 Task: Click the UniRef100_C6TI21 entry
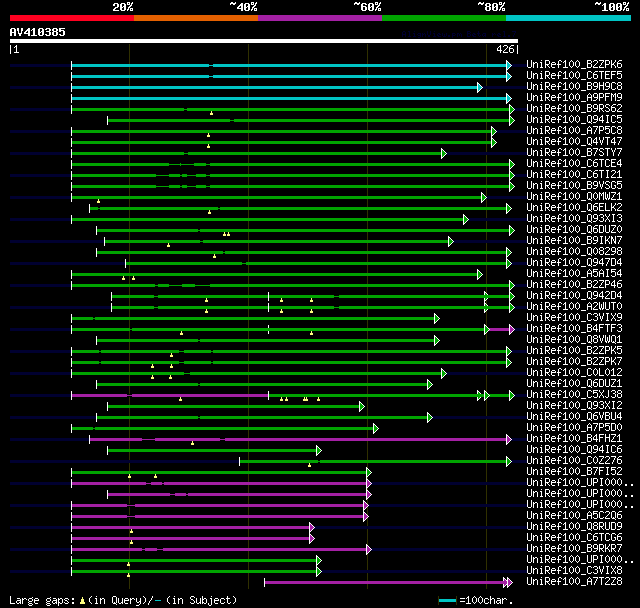coord(574,175)
